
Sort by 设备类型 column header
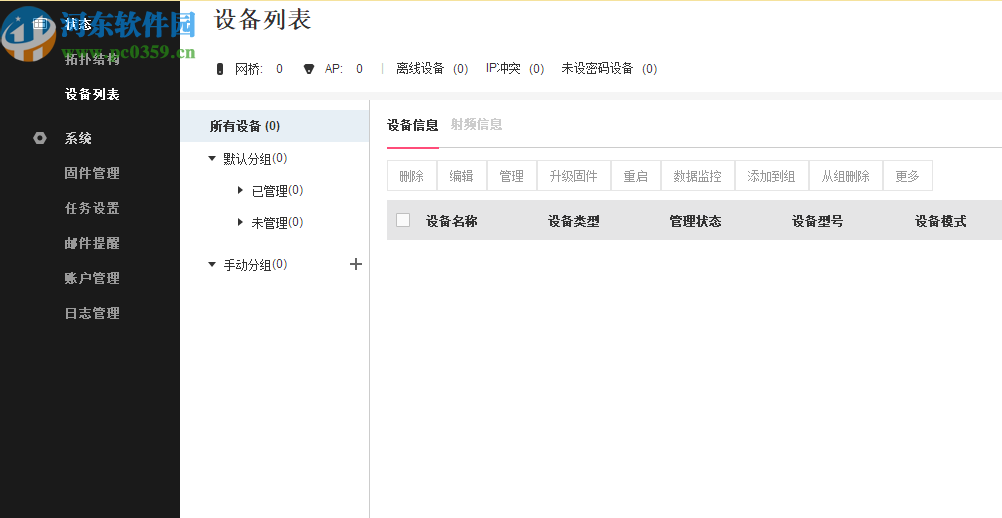pyautogui.click(x=574, y=221)
